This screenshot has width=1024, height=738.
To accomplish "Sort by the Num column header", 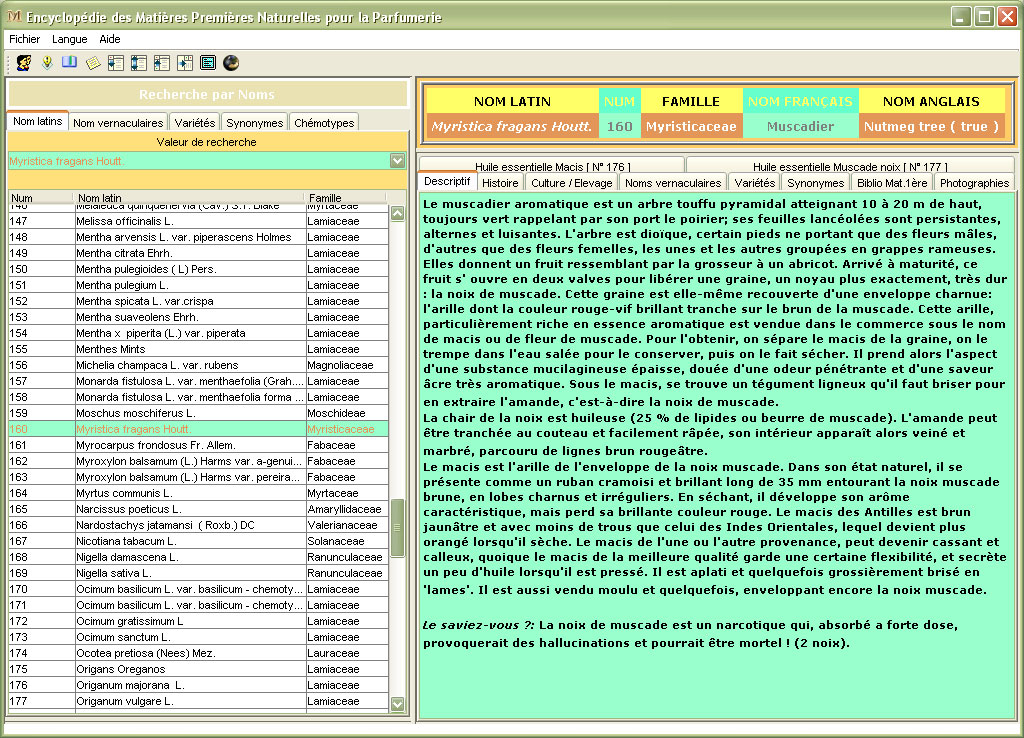I will pos(40,198).
